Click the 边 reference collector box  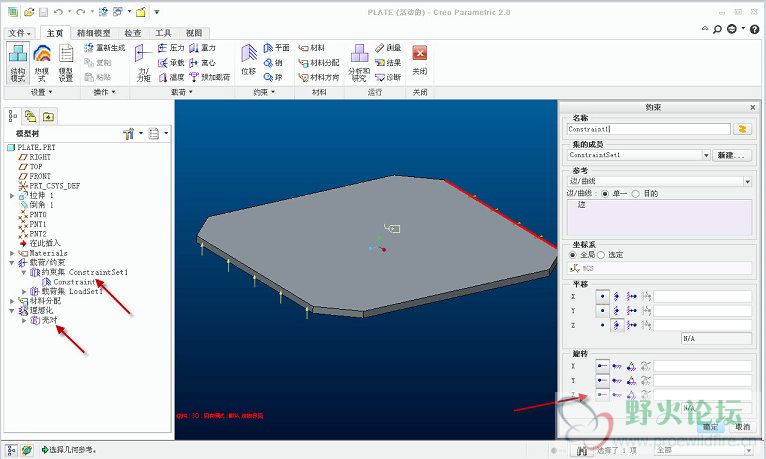click(659, 218)
